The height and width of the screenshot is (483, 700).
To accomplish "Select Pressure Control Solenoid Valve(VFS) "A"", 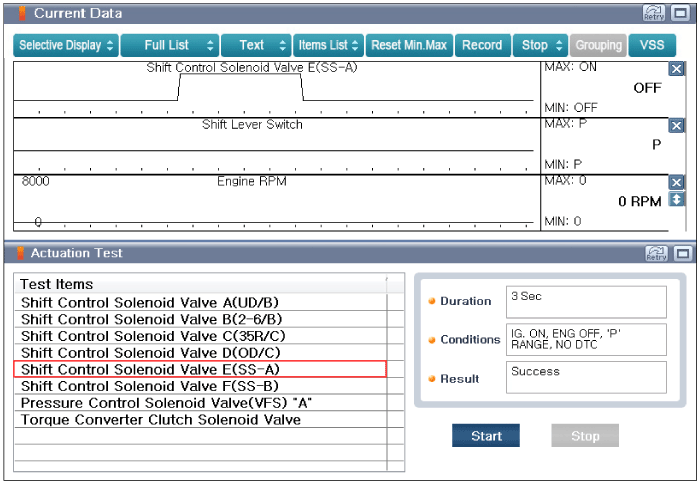I will [201, 403].
